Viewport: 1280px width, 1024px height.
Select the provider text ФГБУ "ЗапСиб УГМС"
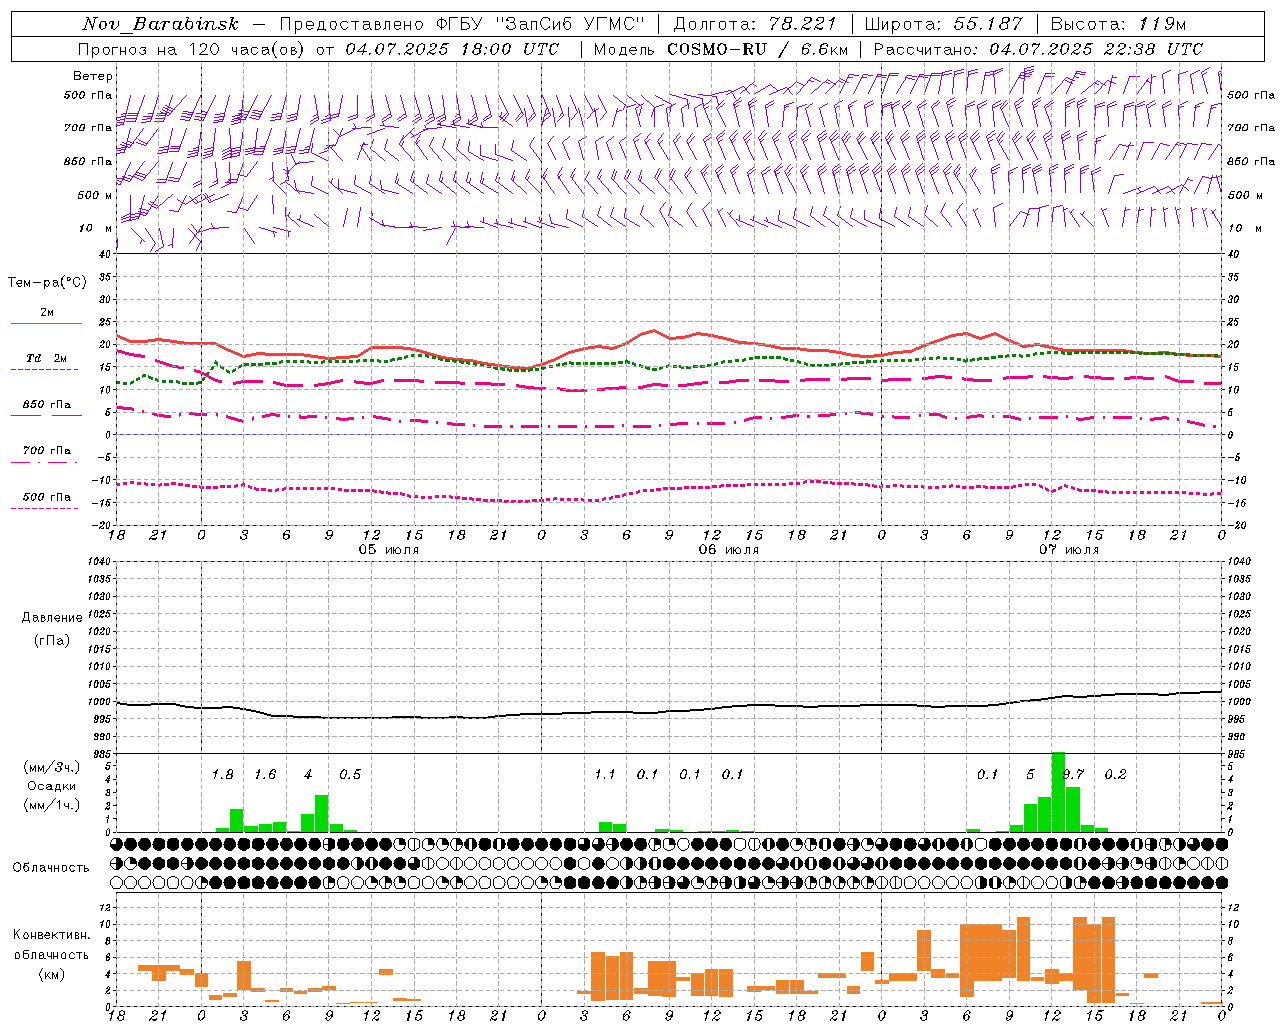pos(540,24)
